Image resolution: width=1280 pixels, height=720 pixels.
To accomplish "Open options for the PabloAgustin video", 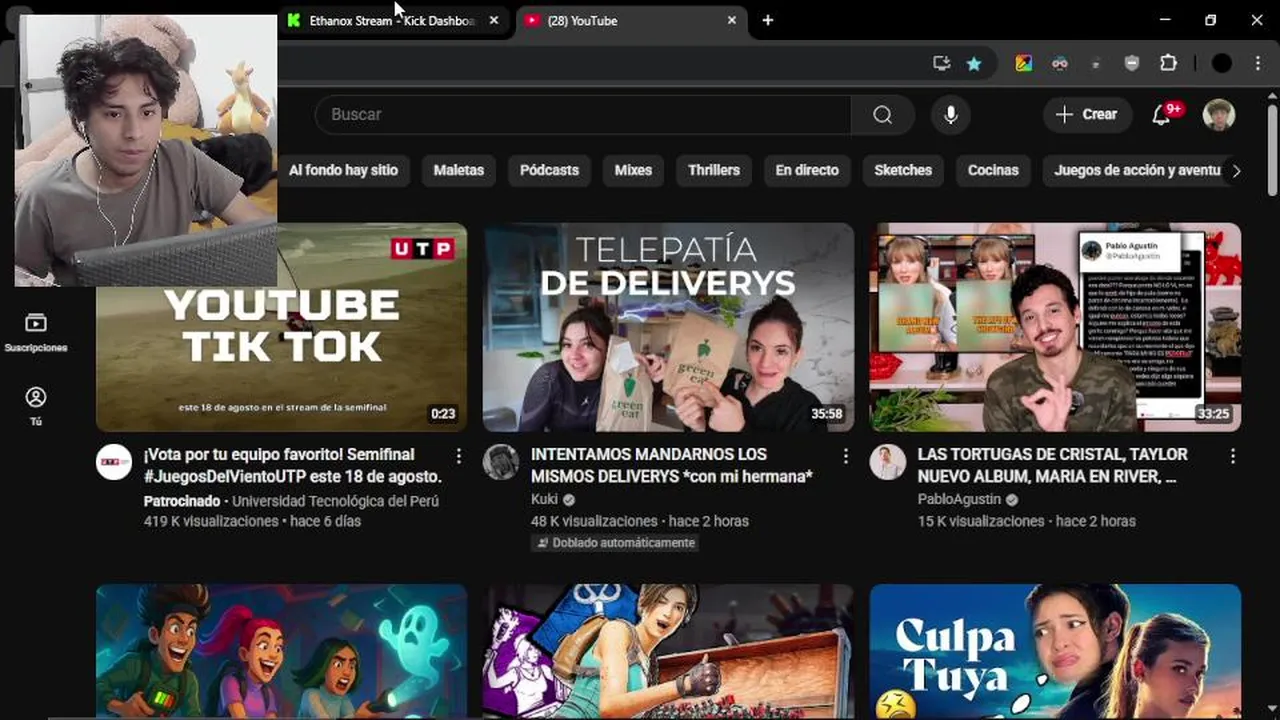I will pos(1233,456).
